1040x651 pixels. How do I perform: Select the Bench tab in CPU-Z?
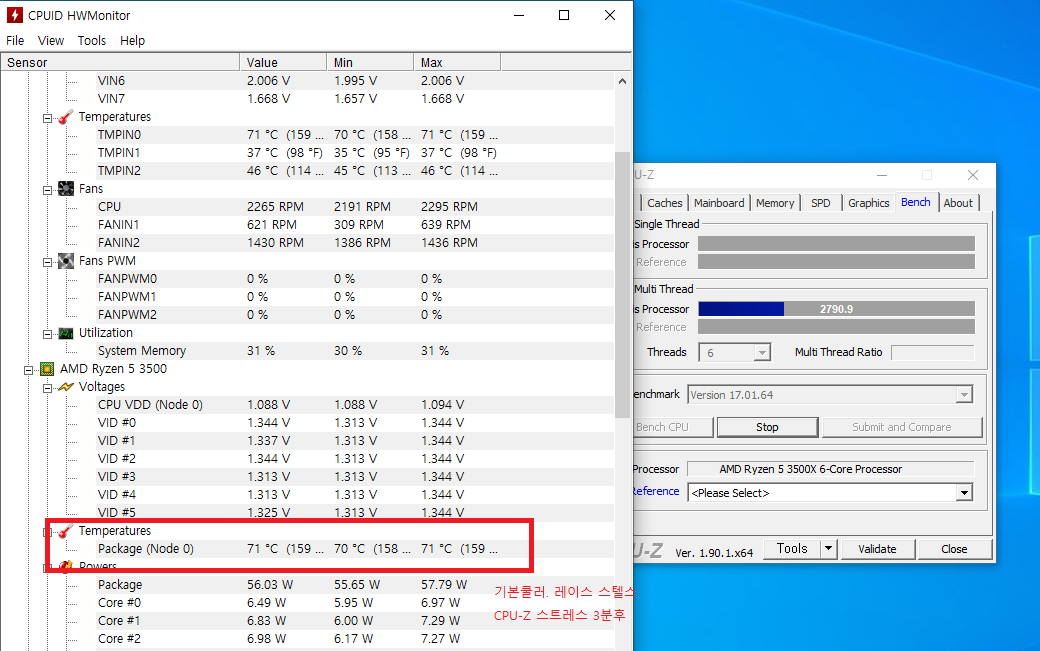click(x=915, y=202)
